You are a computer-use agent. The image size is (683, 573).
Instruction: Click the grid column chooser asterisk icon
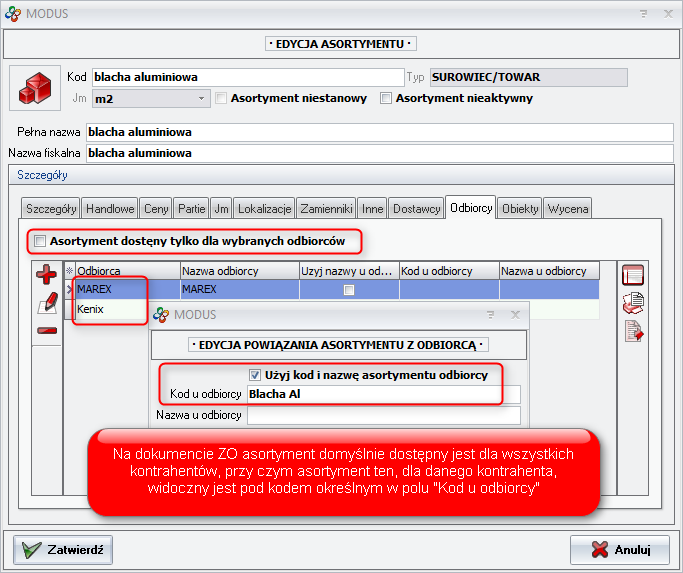tap(69, 271)
